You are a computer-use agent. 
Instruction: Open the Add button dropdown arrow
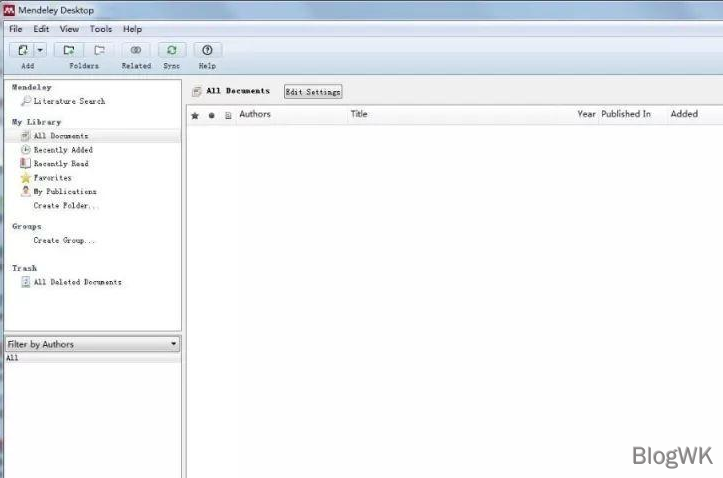coord(40,50)
